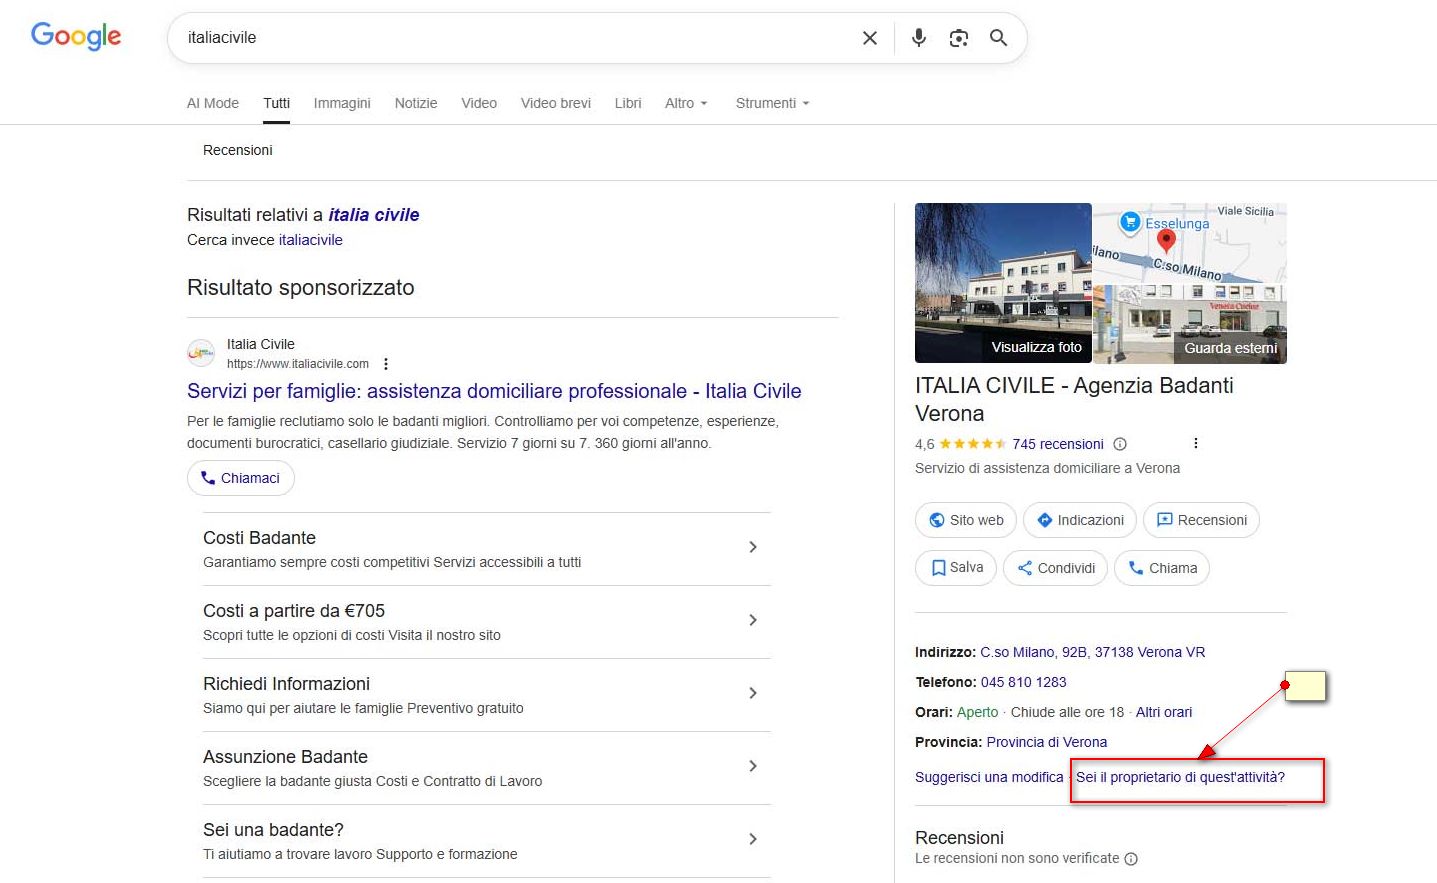The width and height of the screenshot is (1437, 883).
Task: Click the Google logo
Action: (76, 36)
